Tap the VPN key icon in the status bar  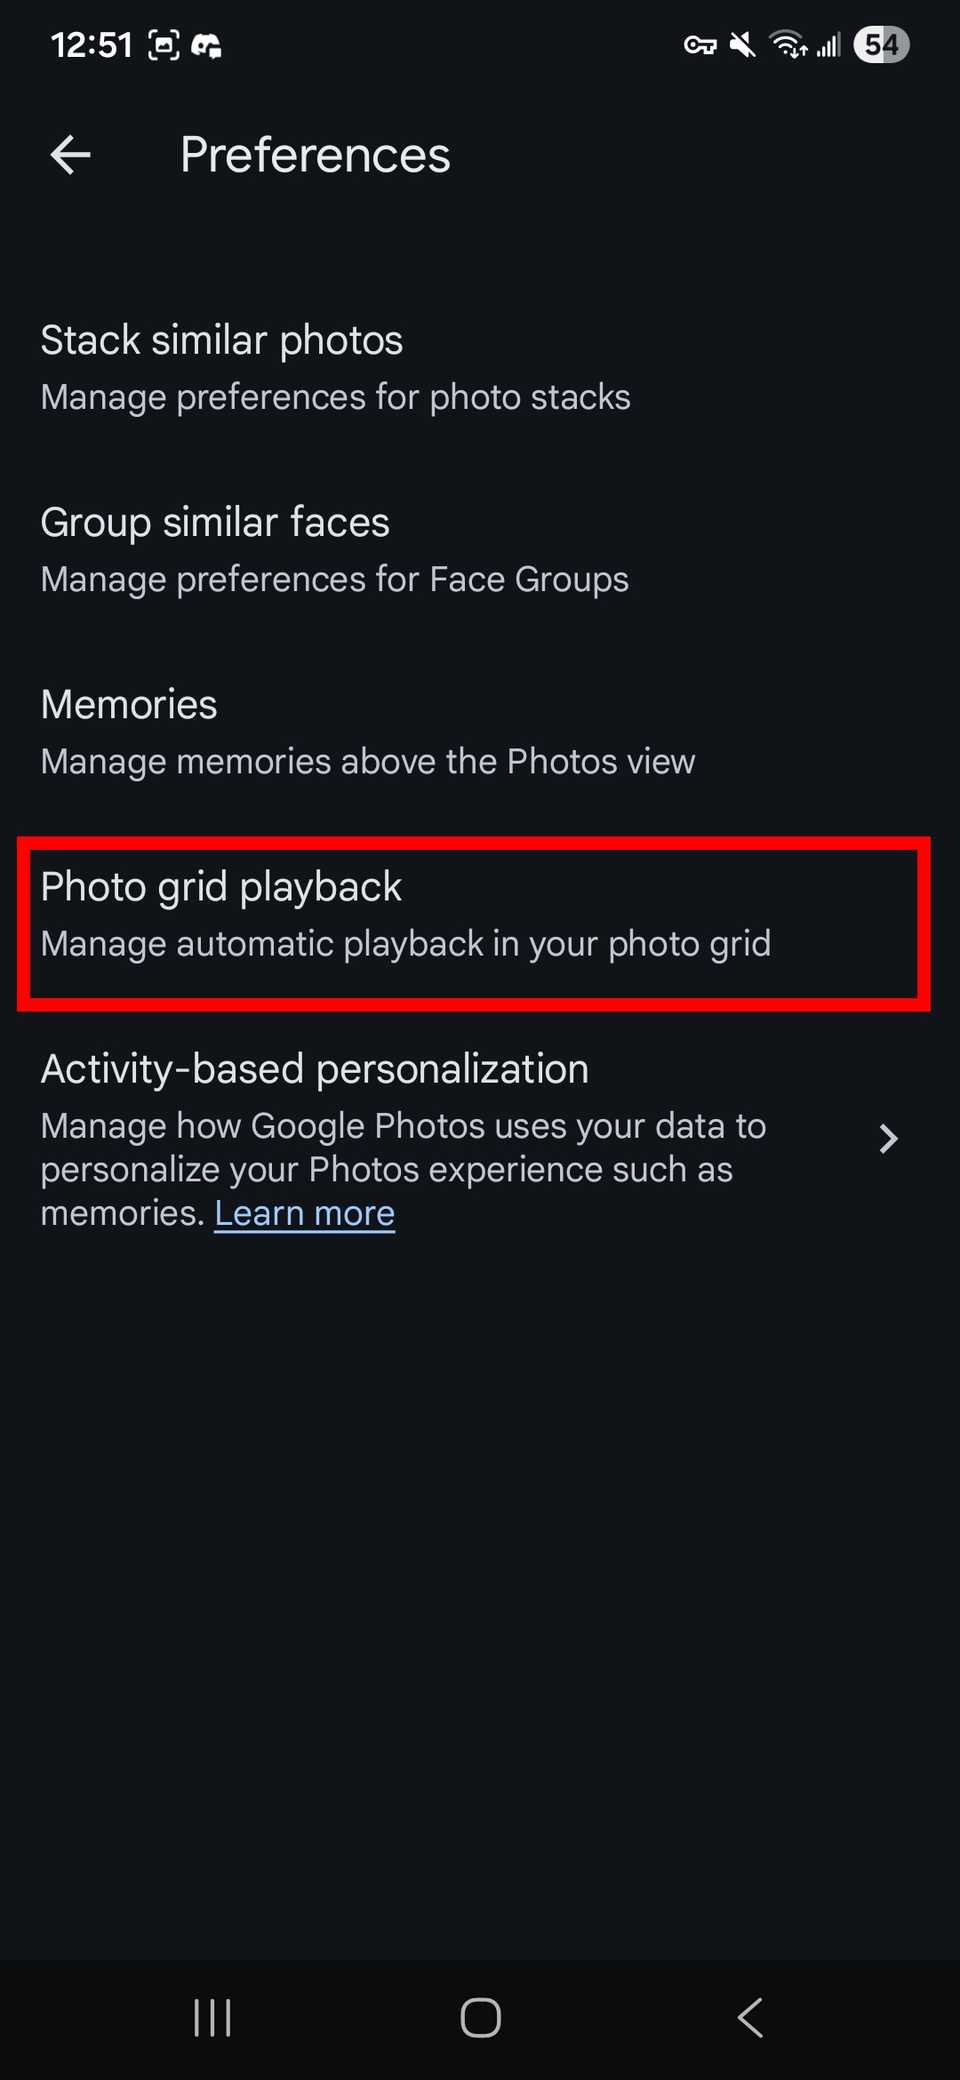point(700,44)
